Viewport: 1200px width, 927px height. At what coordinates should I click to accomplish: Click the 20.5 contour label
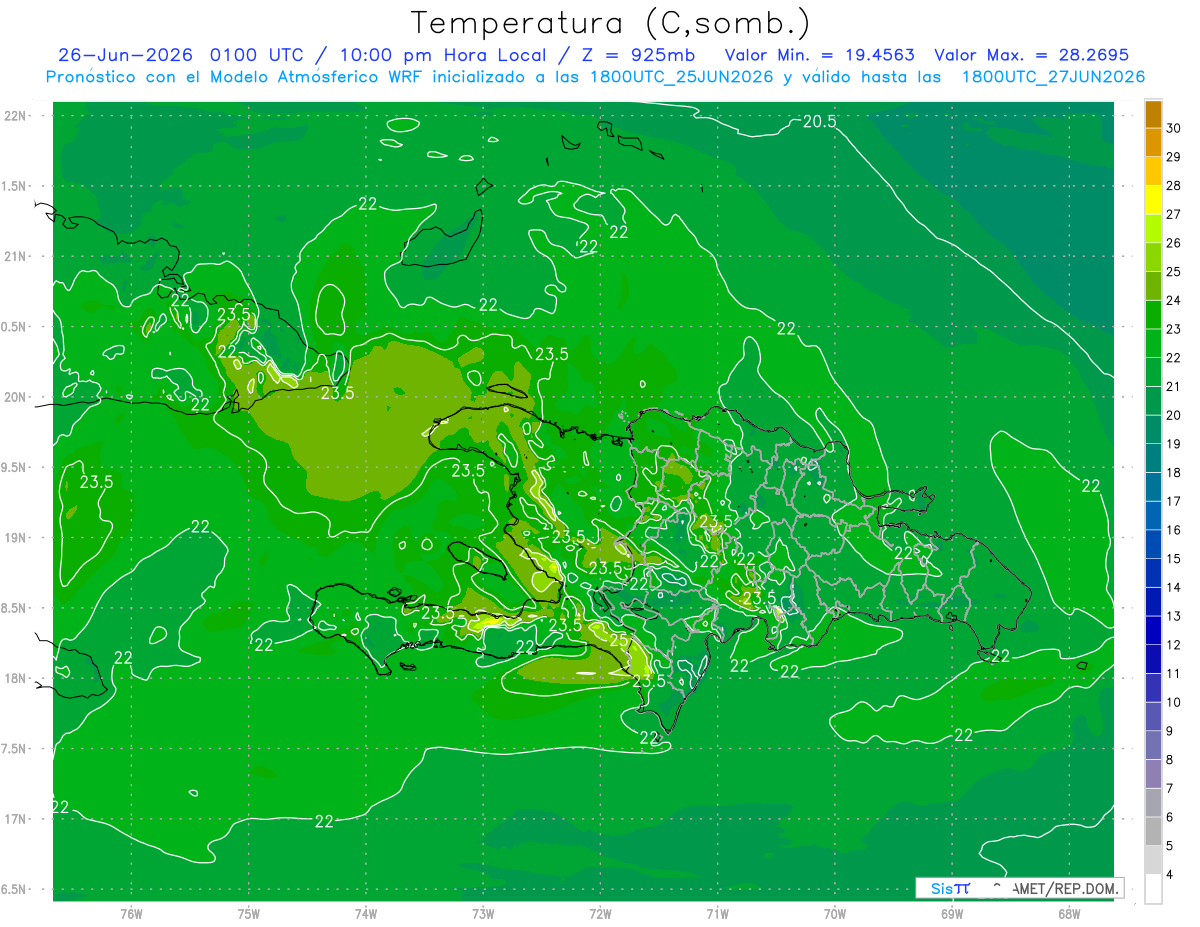819,122
